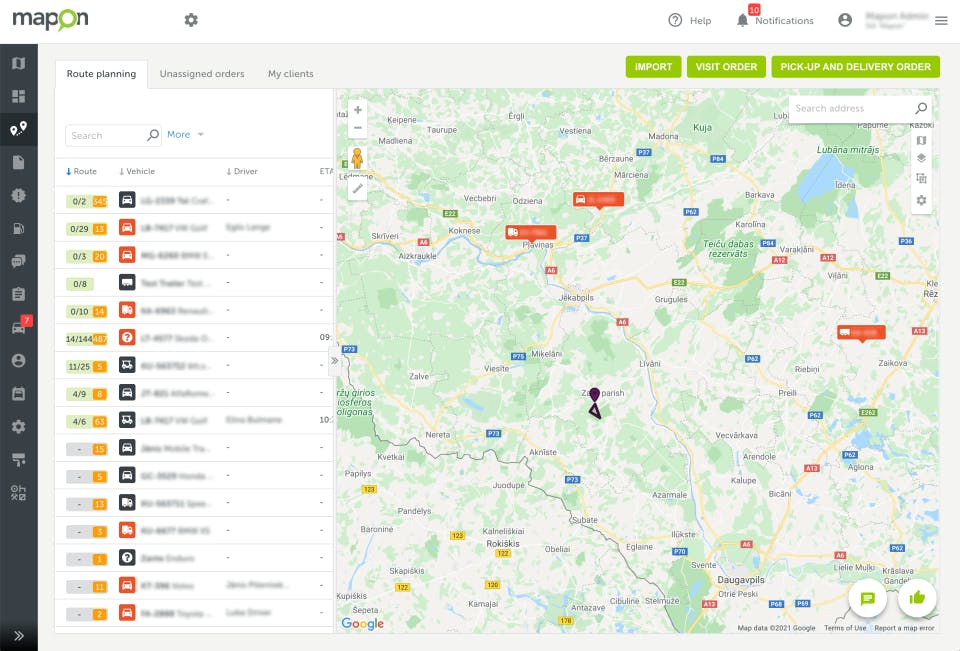Viewport: 960px width, 651px height.
Task: Select the route row showing 0/29
Action: pos(194,228)
